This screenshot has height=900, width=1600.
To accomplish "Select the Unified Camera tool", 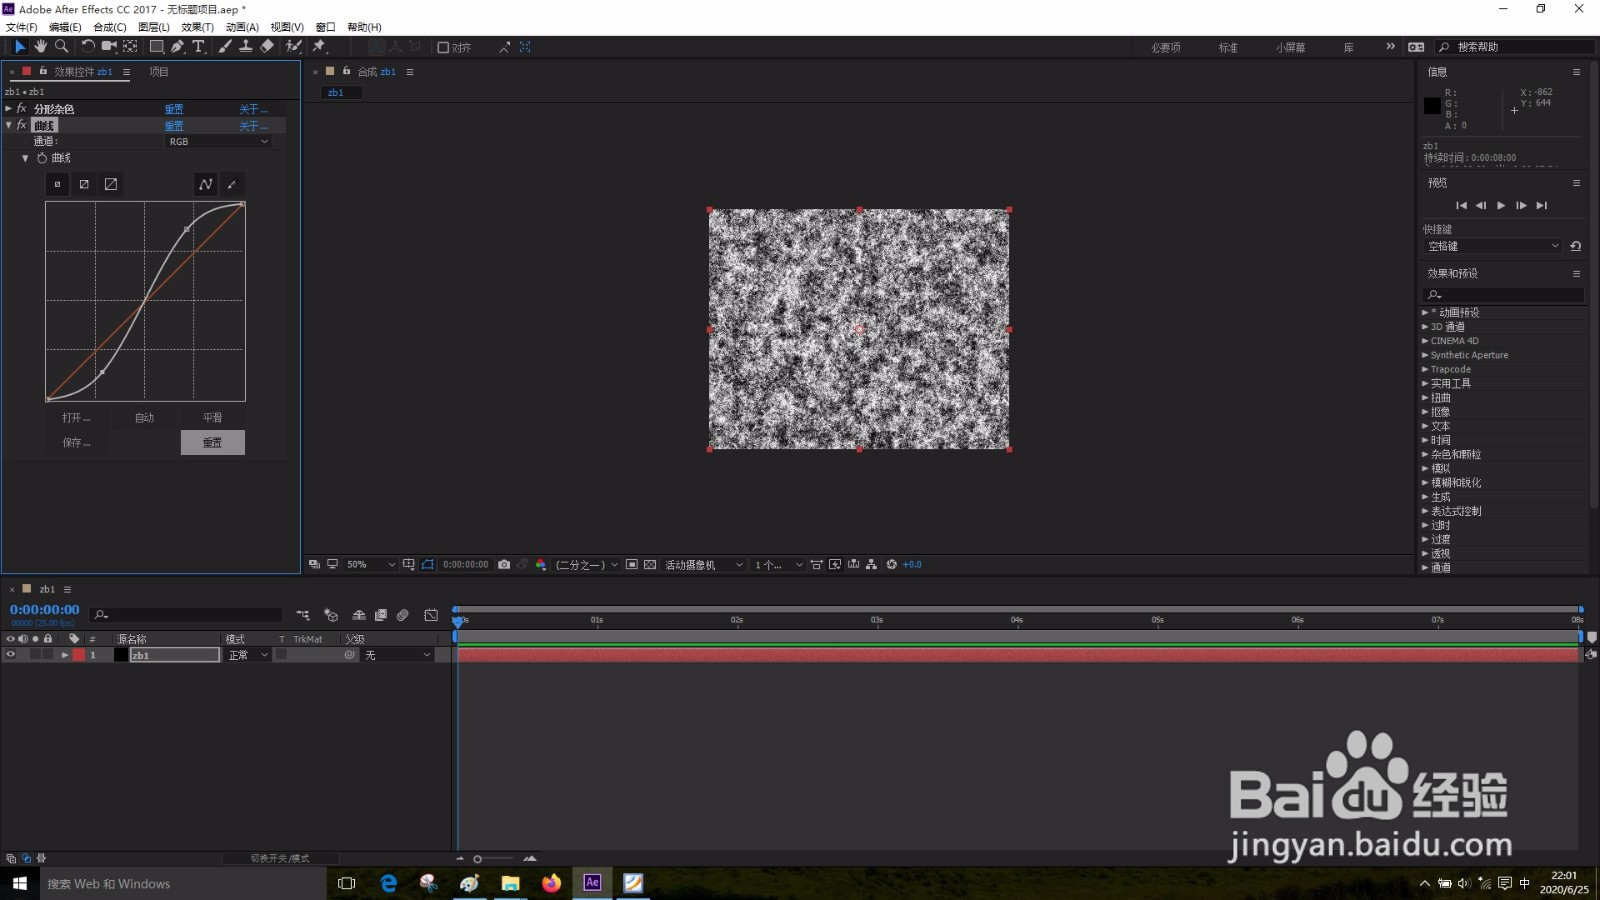I will pos(109,46).
